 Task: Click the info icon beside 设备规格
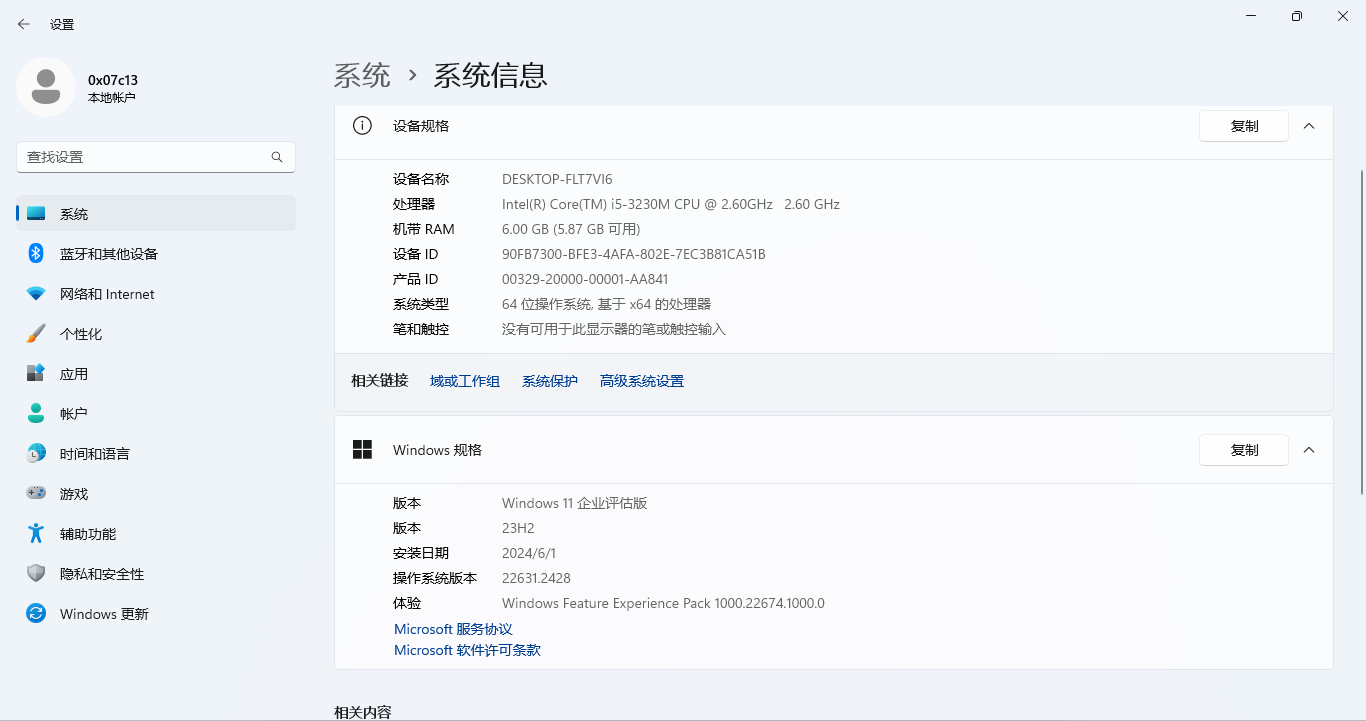[x=362, y=126]
